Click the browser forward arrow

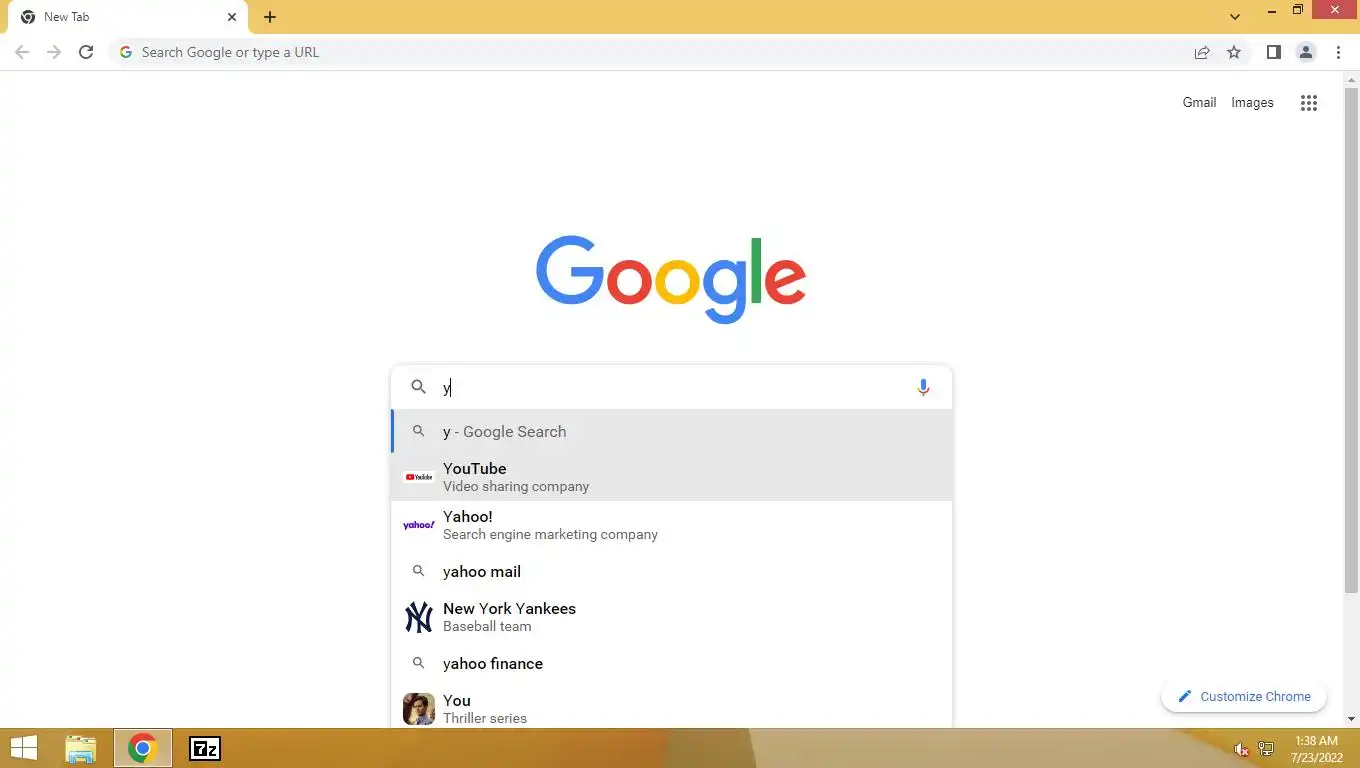(x=54, y=52)
